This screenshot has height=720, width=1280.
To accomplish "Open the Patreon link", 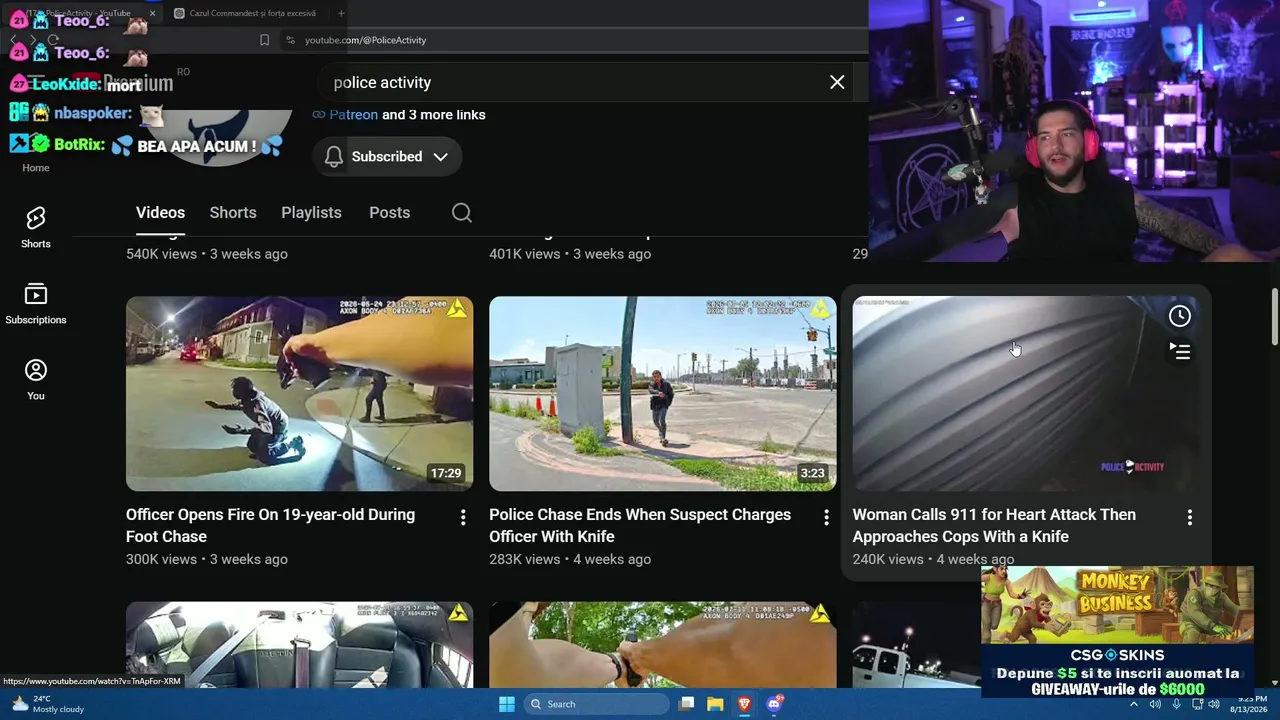I will click(353, 114).
